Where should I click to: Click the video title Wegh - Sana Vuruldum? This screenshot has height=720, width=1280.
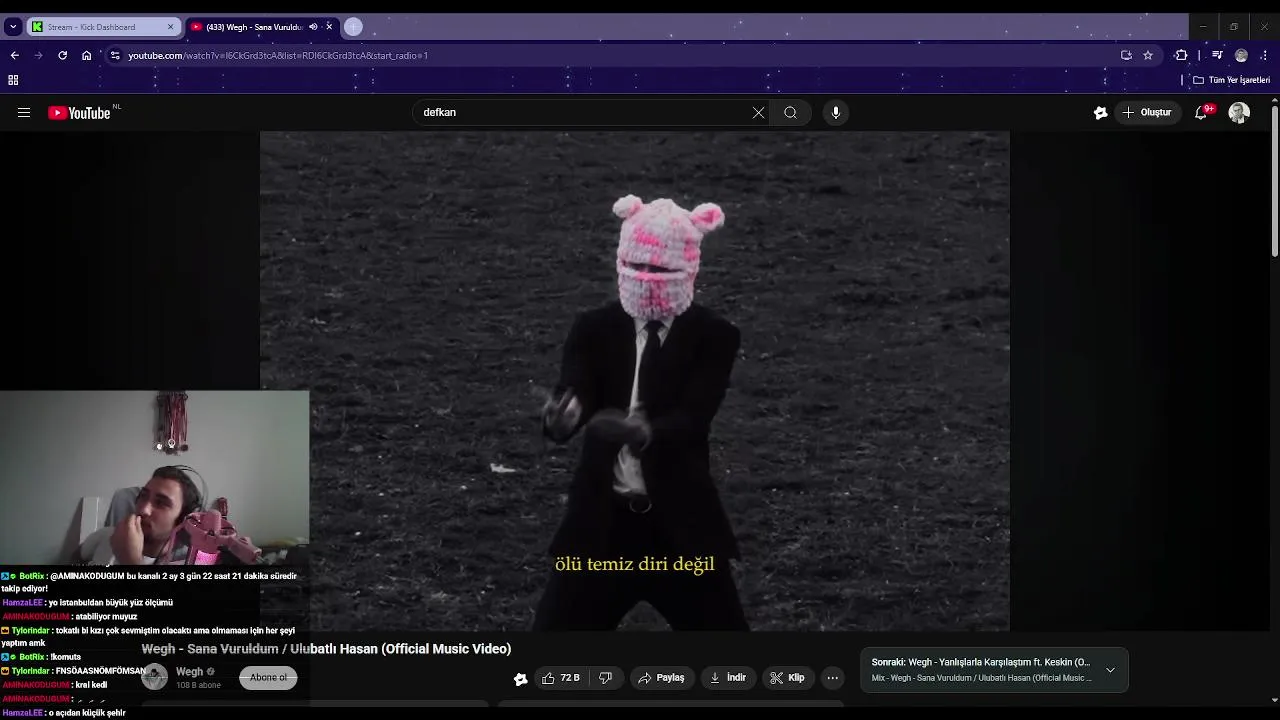tap(326, 649)
